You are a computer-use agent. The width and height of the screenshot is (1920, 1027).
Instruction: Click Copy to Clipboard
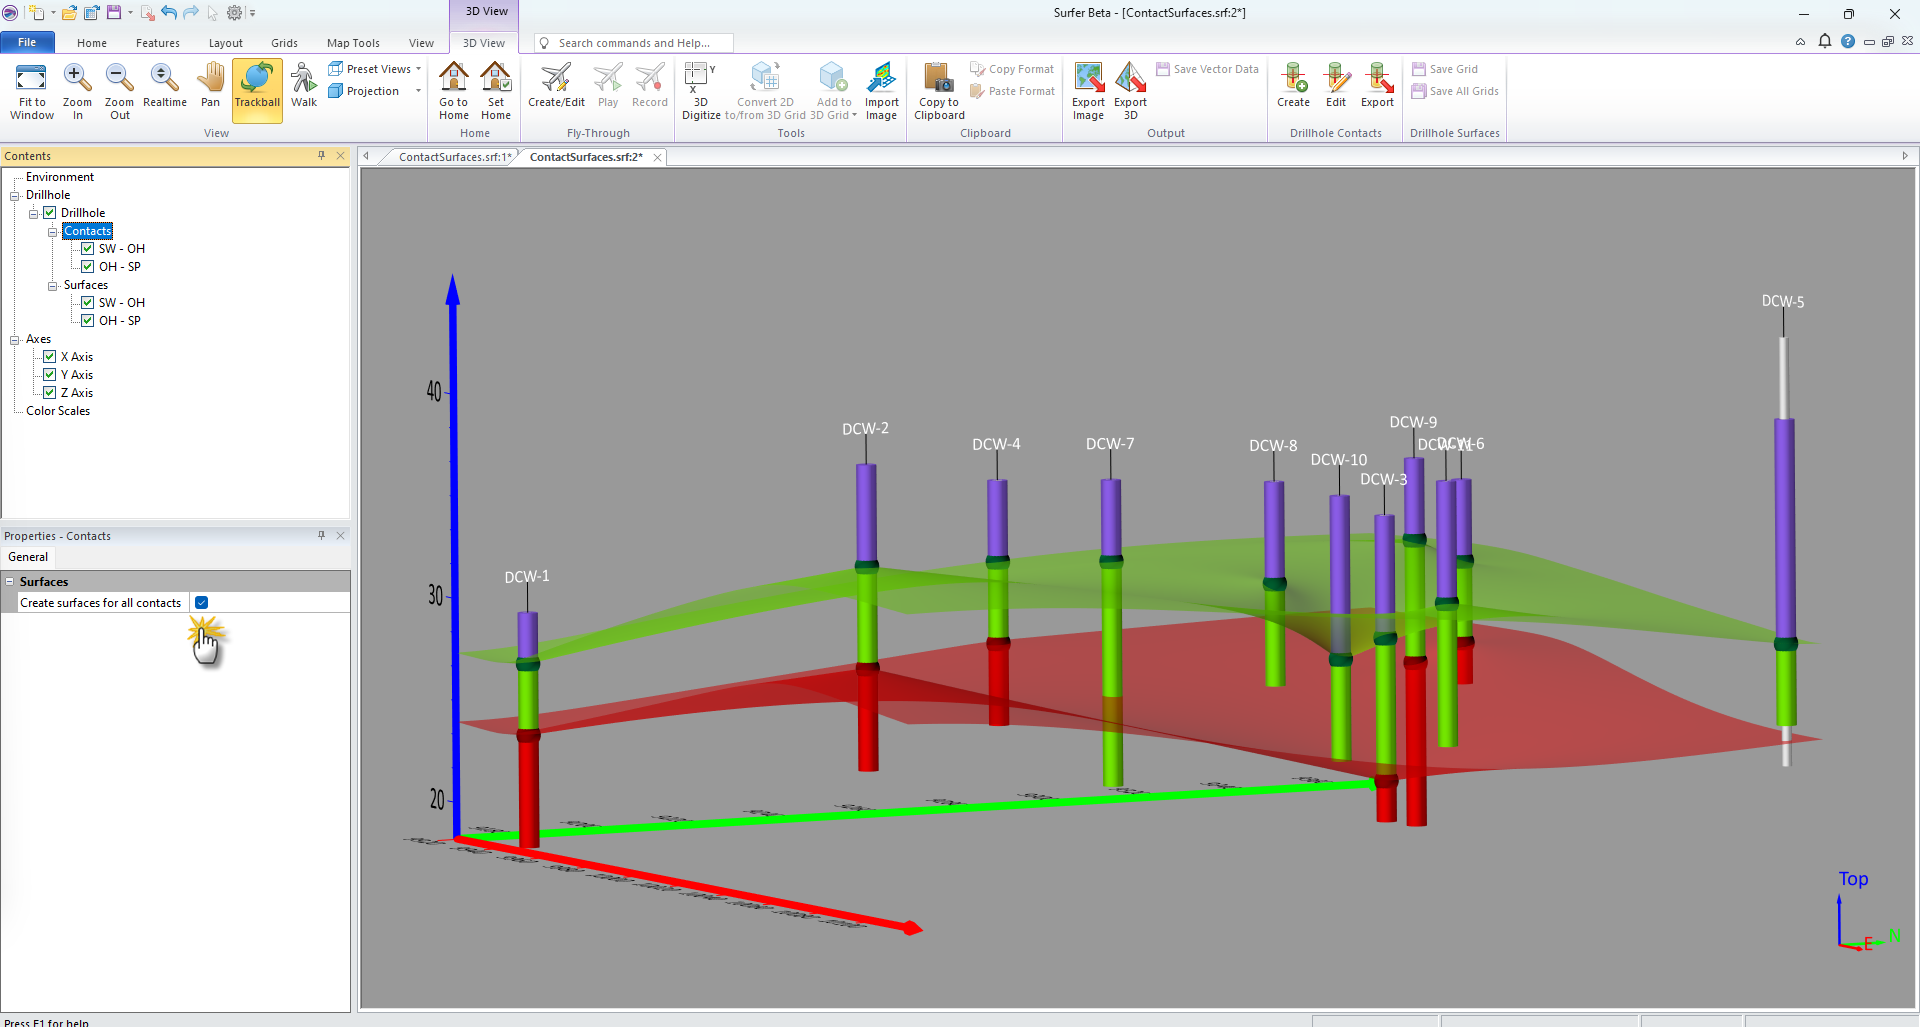tap(937, 88)
